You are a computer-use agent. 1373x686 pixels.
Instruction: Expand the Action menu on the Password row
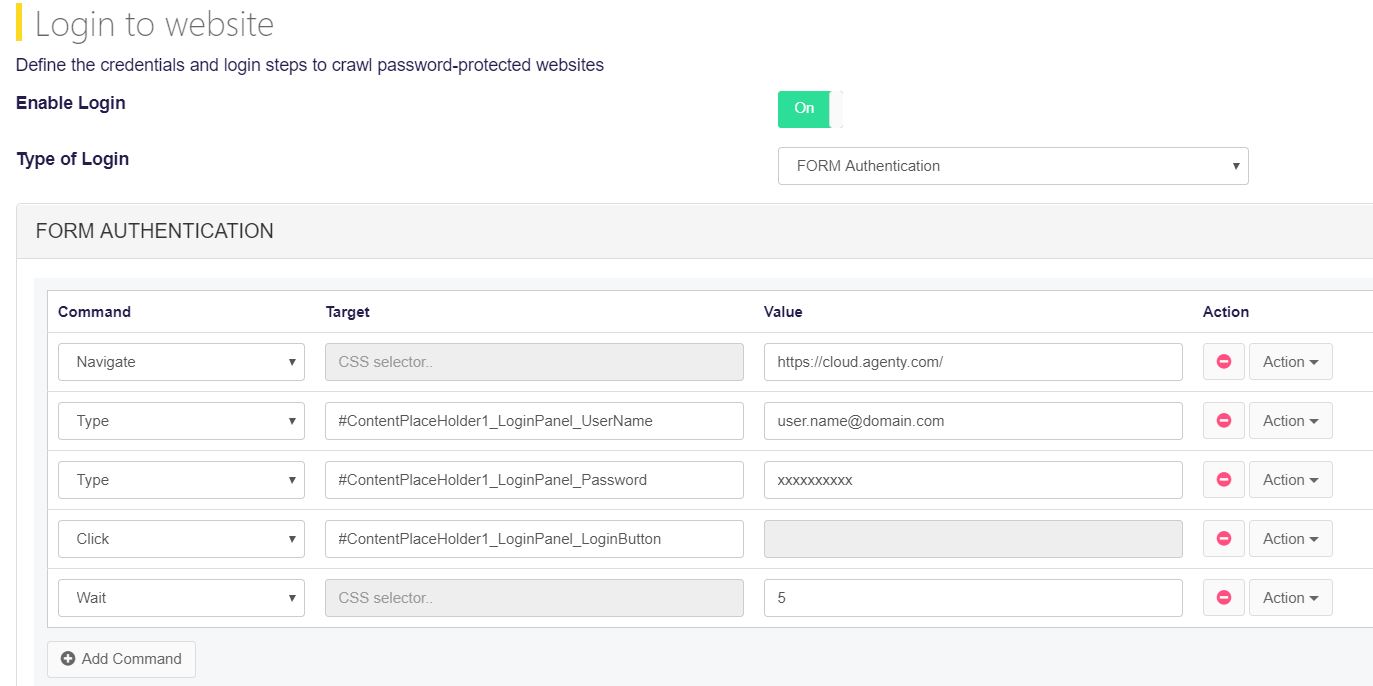pos(1290,480)
